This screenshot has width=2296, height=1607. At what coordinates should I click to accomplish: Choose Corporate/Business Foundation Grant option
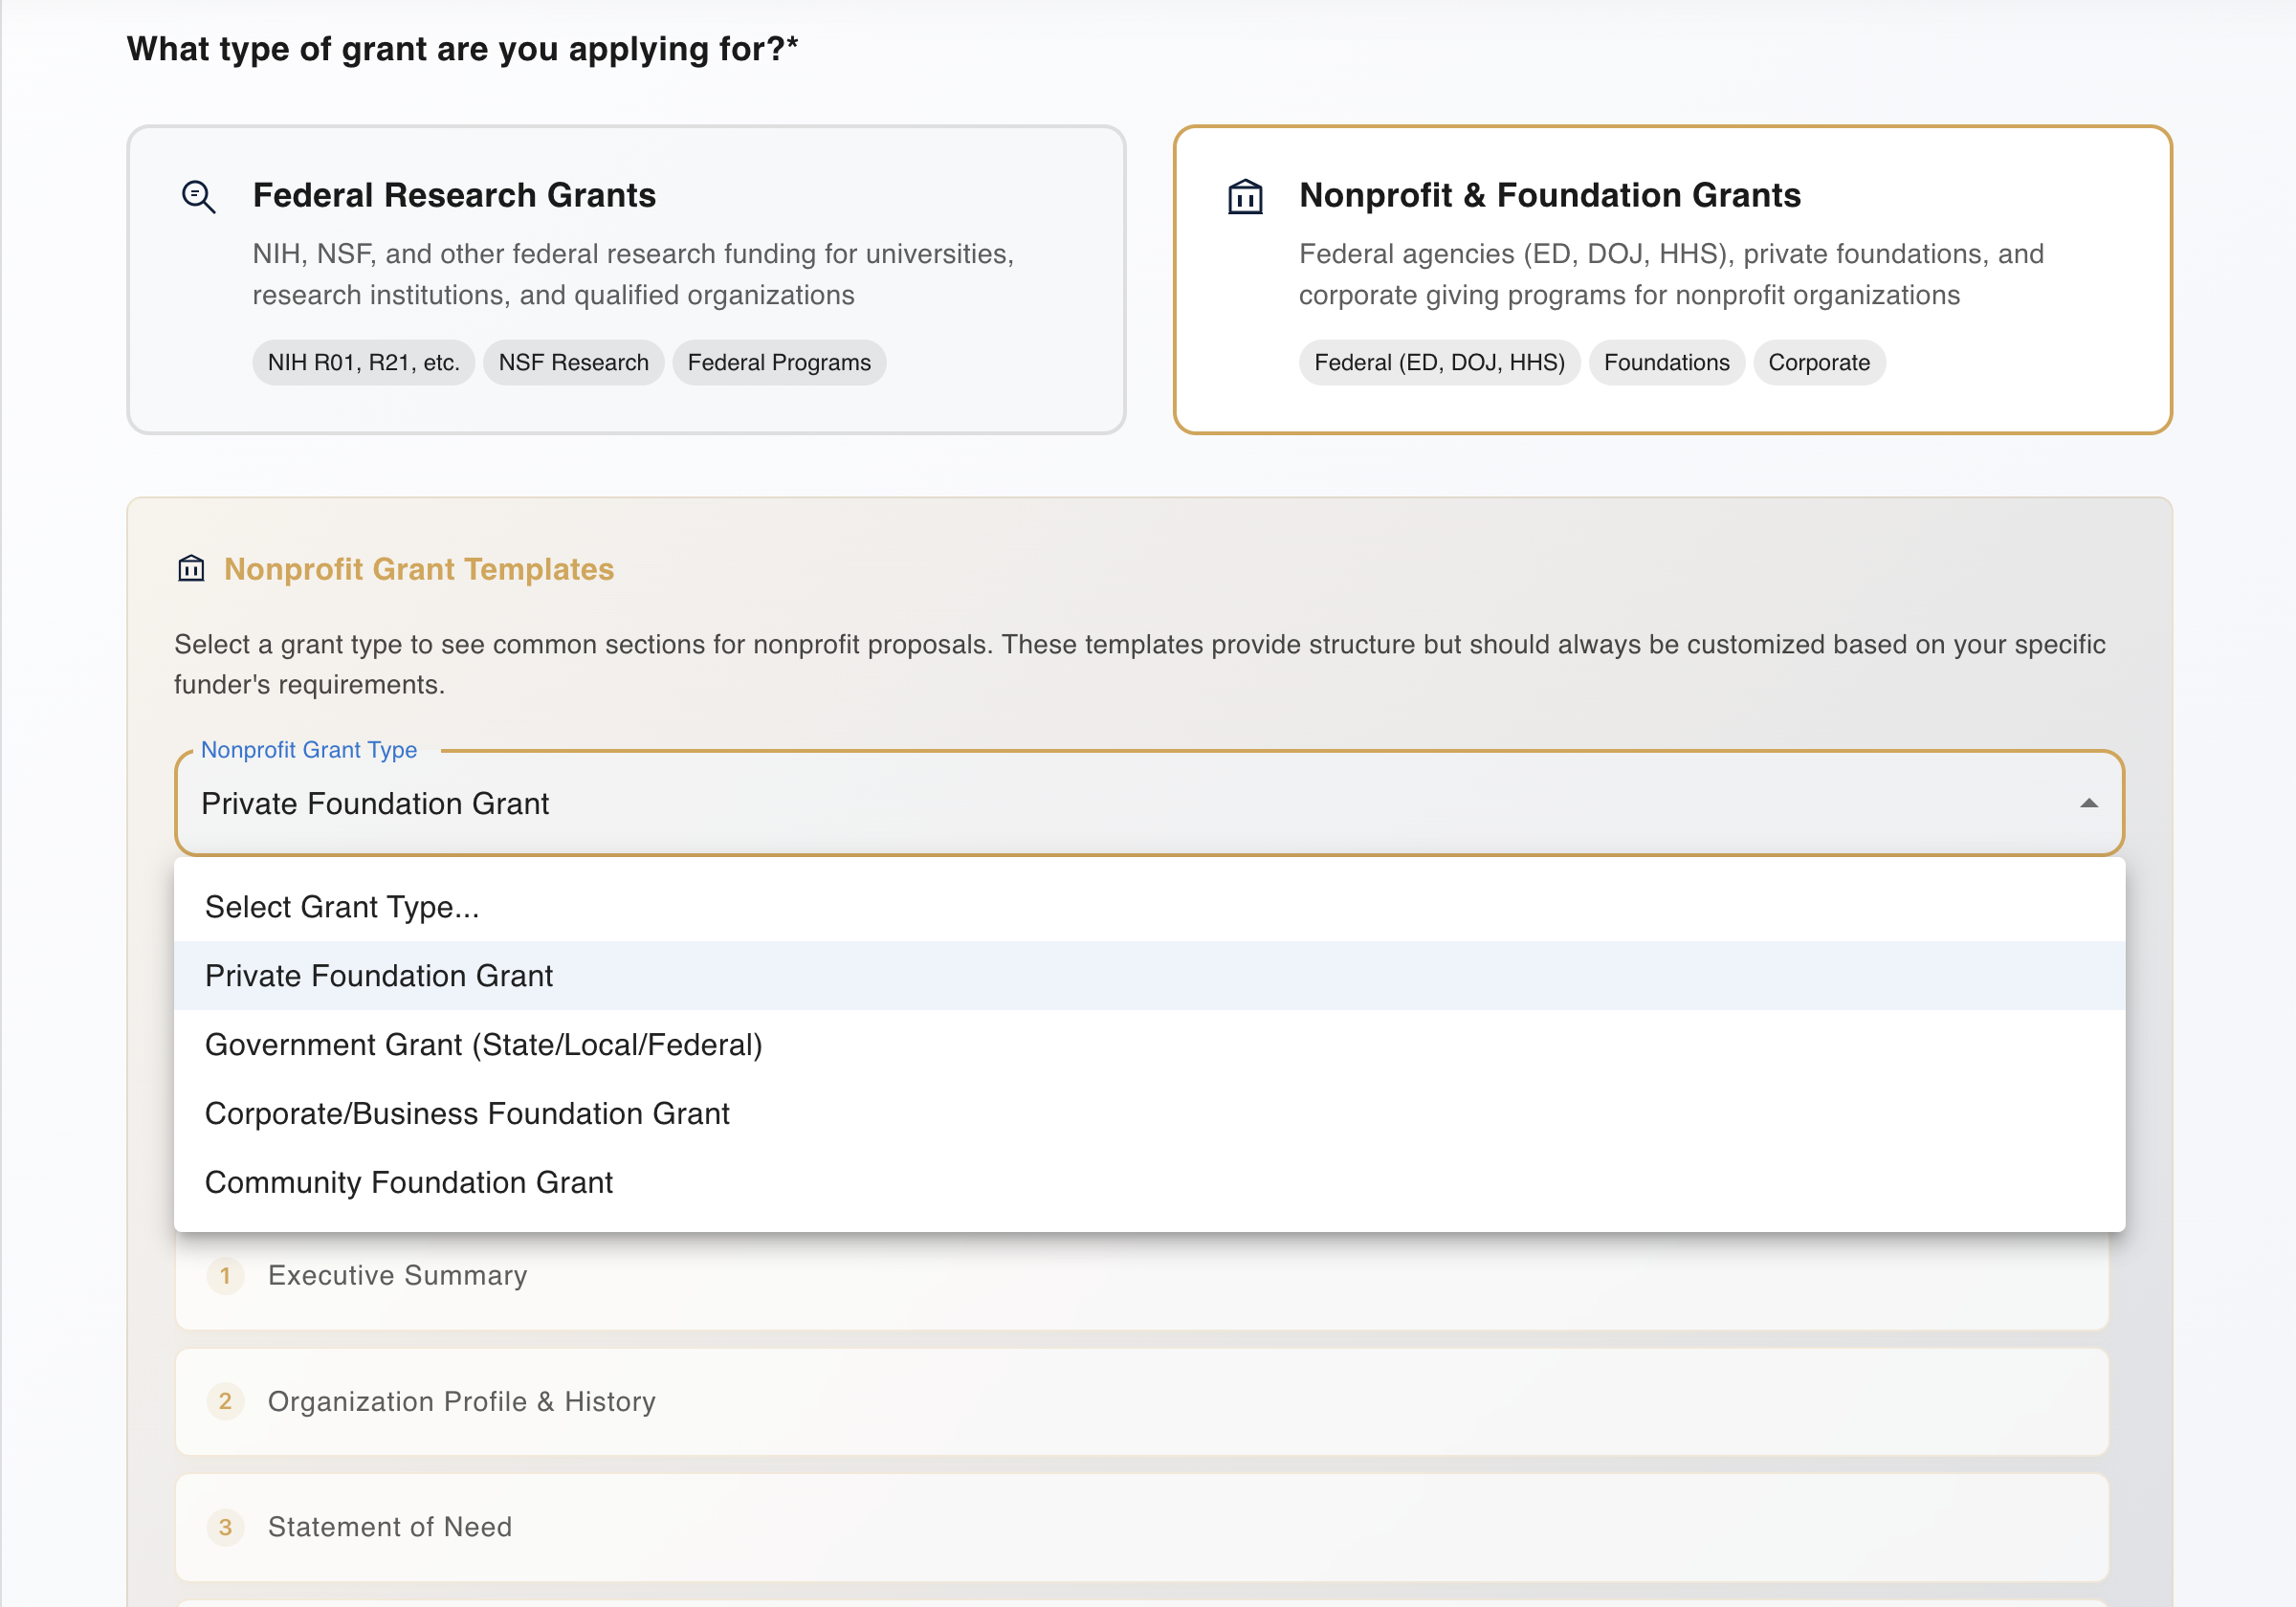pos(1149,1114)
